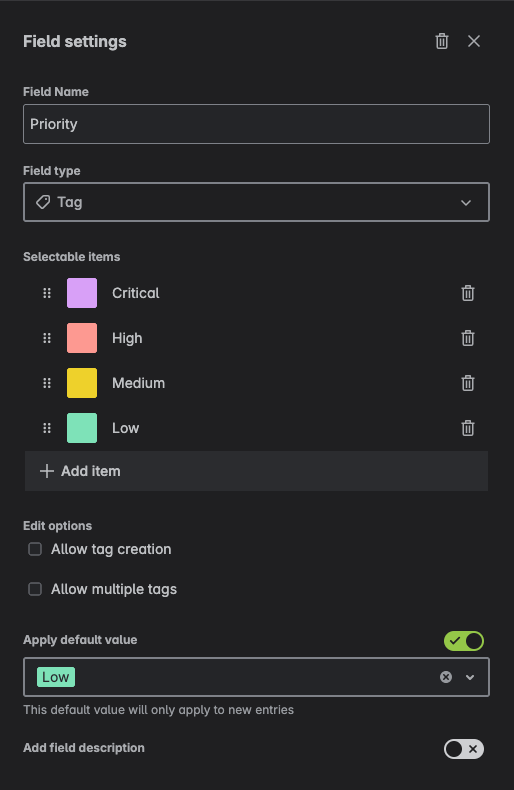
Task: Delete the Critical item
Action: tap(468, 293)
